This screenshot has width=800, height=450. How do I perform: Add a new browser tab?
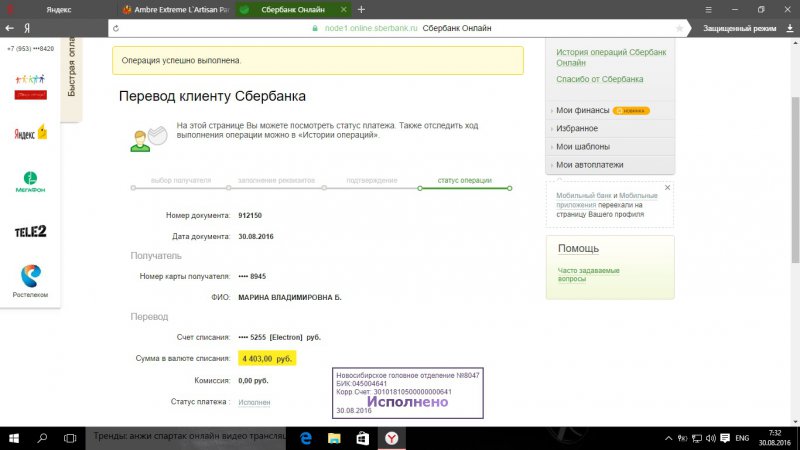point(361,9)
